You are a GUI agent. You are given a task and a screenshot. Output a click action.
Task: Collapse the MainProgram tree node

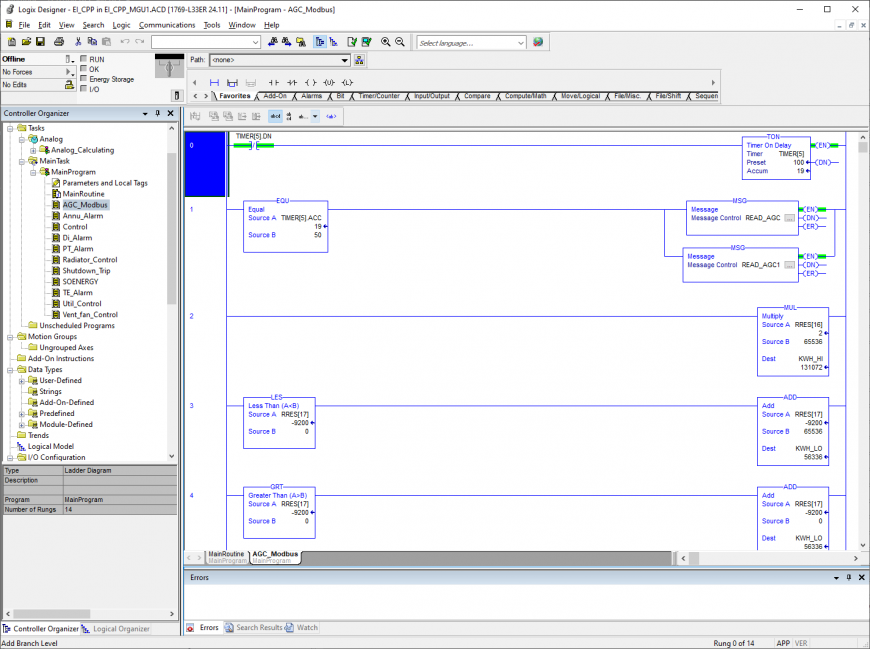(x=33, y=172)
